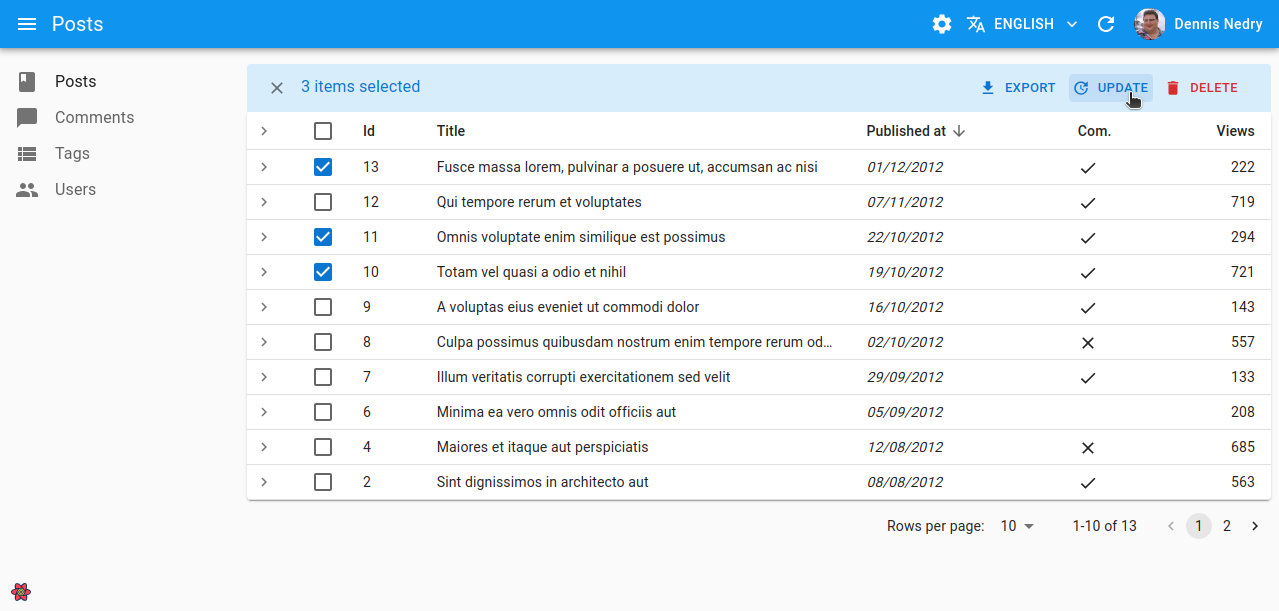Click the settings gear icon

[x=941, y=24]
